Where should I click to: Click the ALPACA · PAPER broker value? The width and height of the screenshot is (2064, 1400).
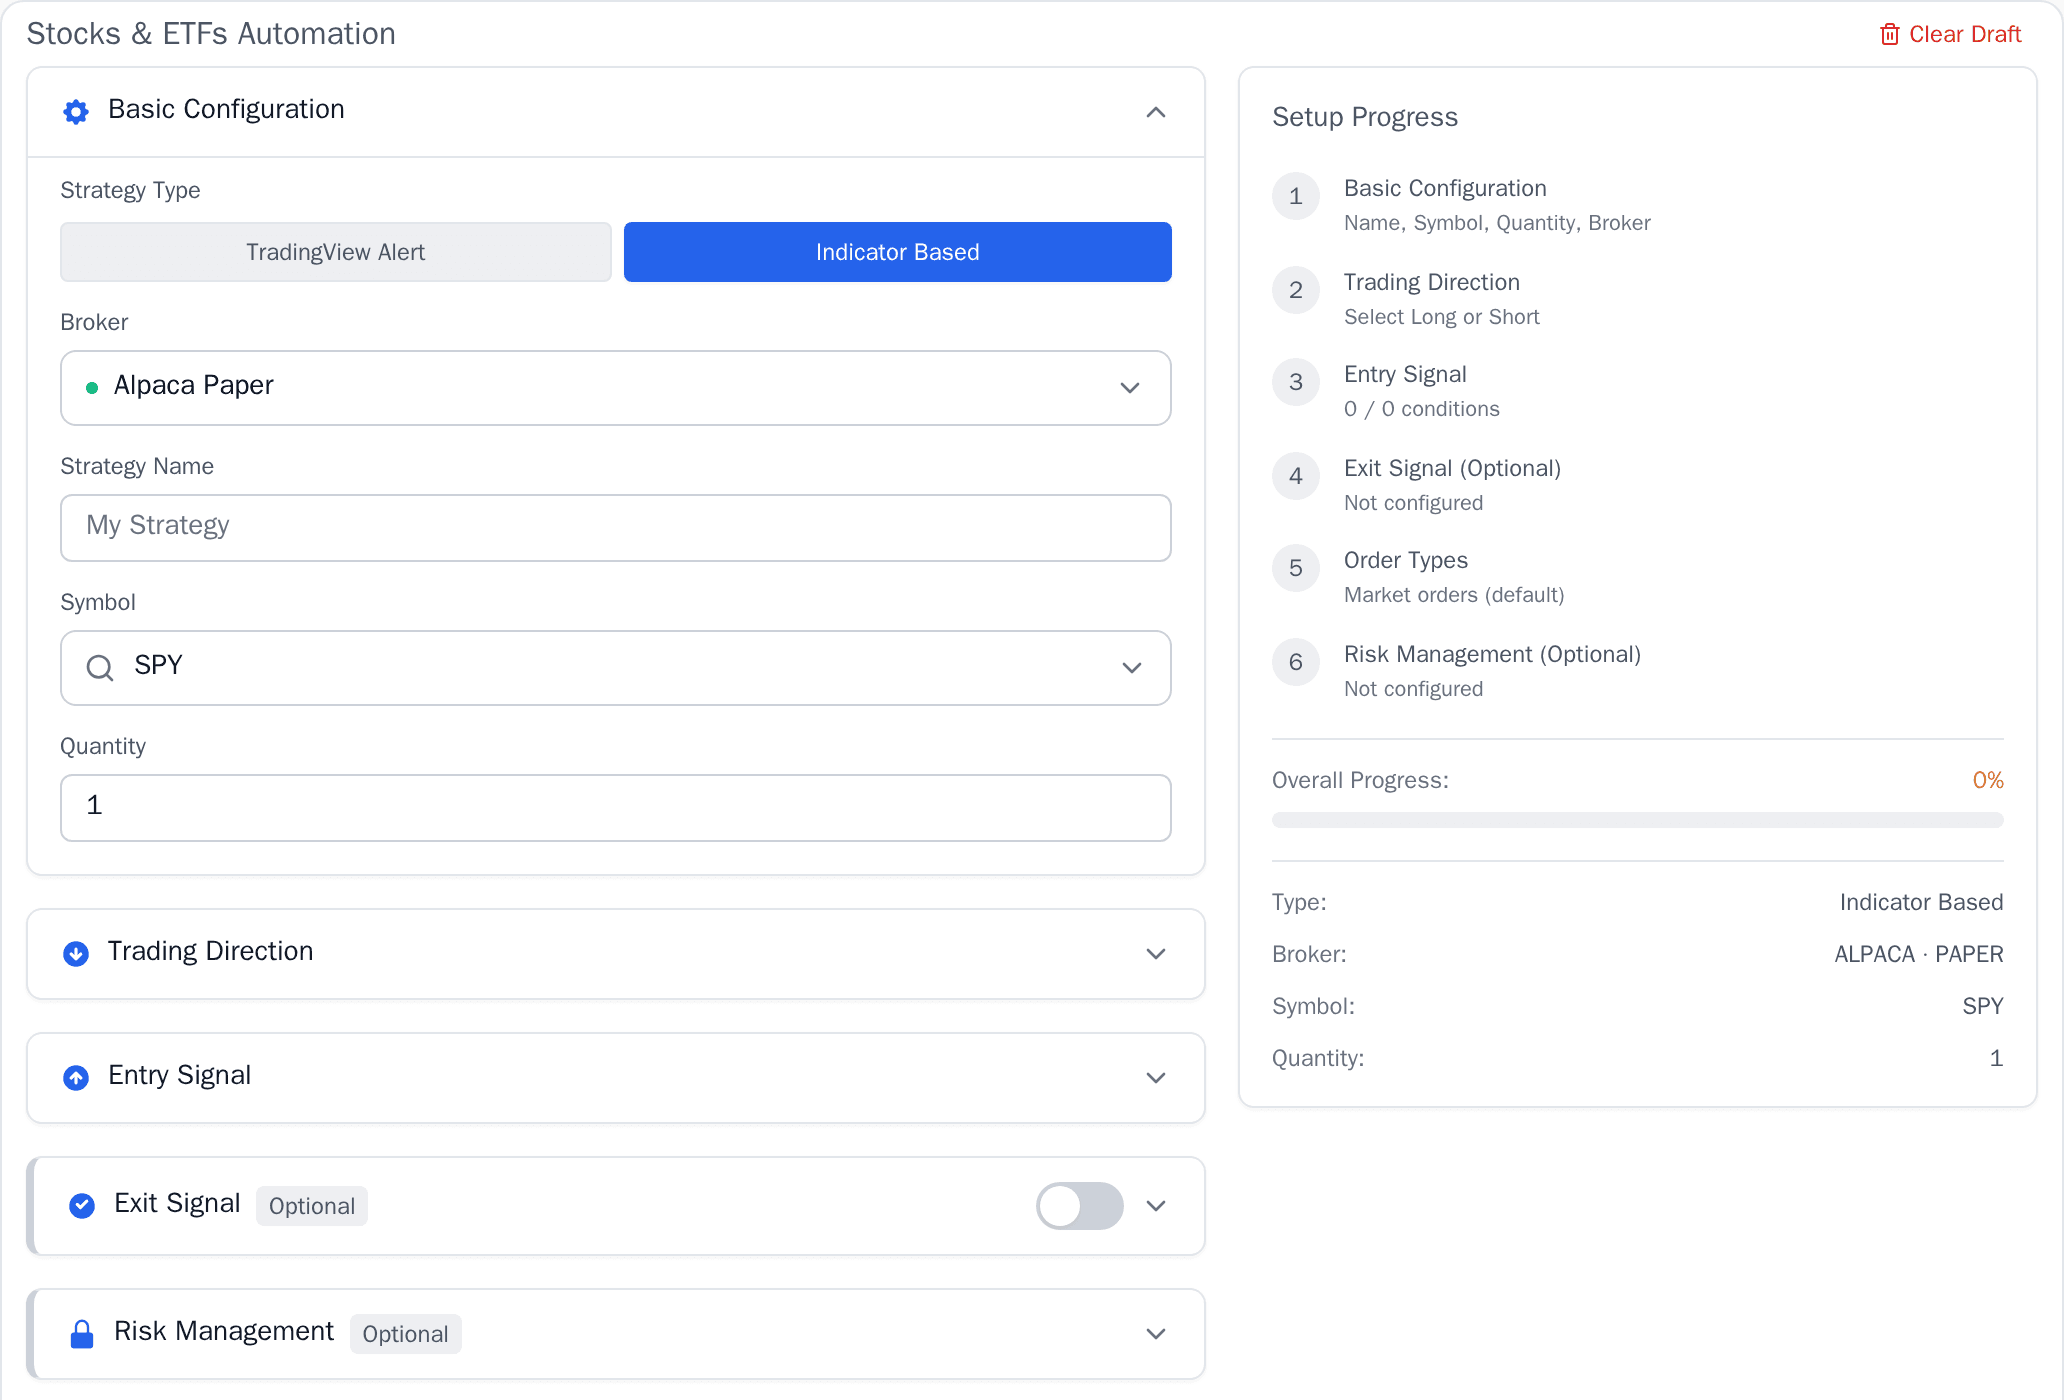(x=1919, y=954)
